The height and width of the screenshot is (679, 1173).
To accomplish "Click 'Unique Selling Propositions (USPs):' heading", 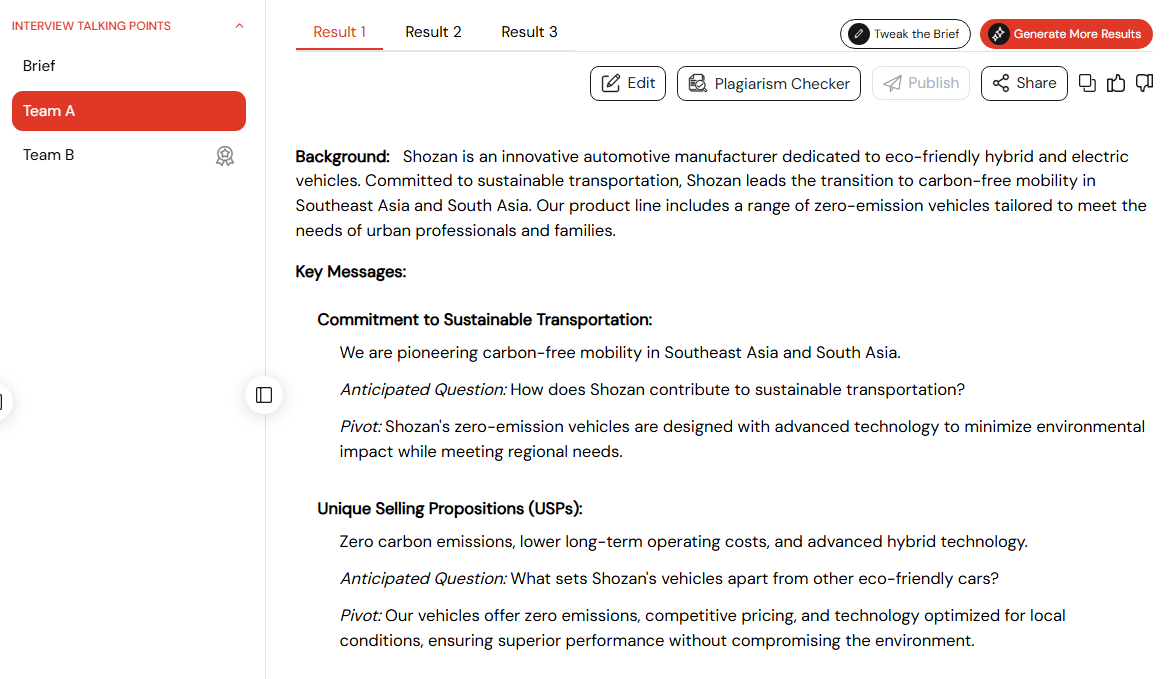I will 450,509.
